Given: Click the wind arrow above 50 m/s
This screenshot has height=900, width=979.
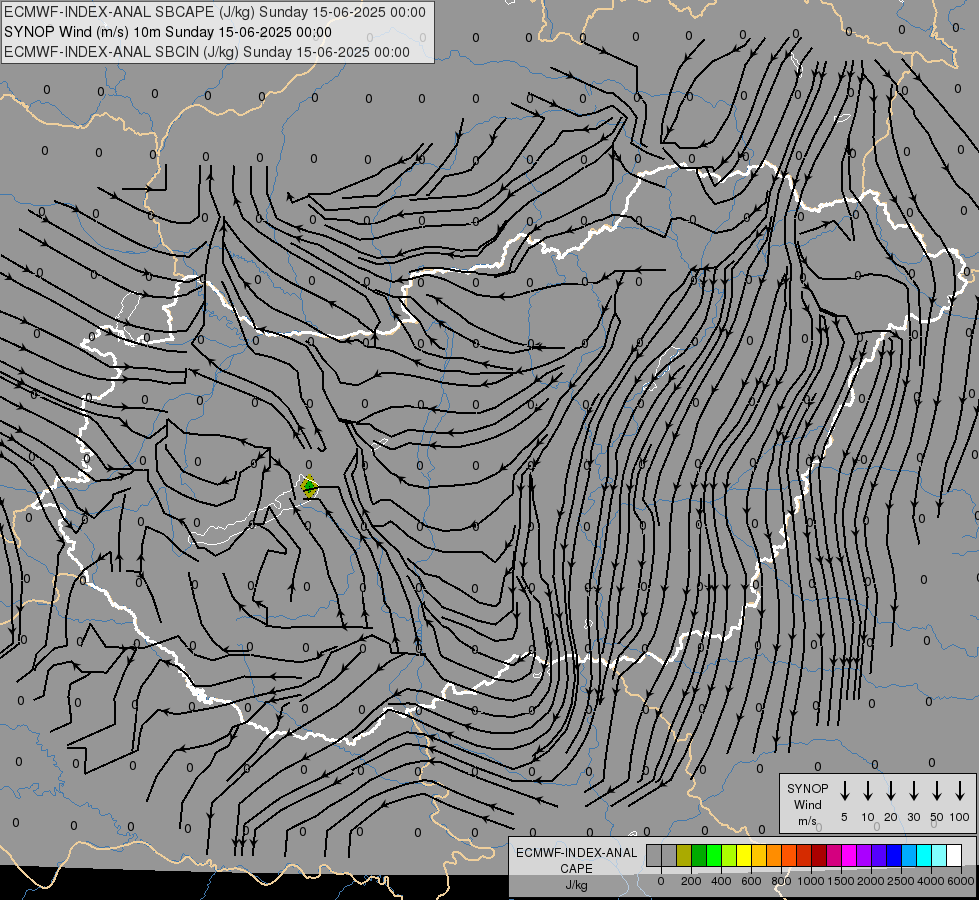Looking at the screenshot, I should (x=937, y=791).
